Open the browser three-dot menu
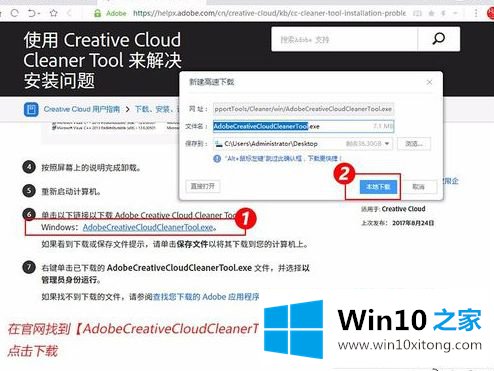The width and height of the screenshot is (494, 371). (476, 13)
